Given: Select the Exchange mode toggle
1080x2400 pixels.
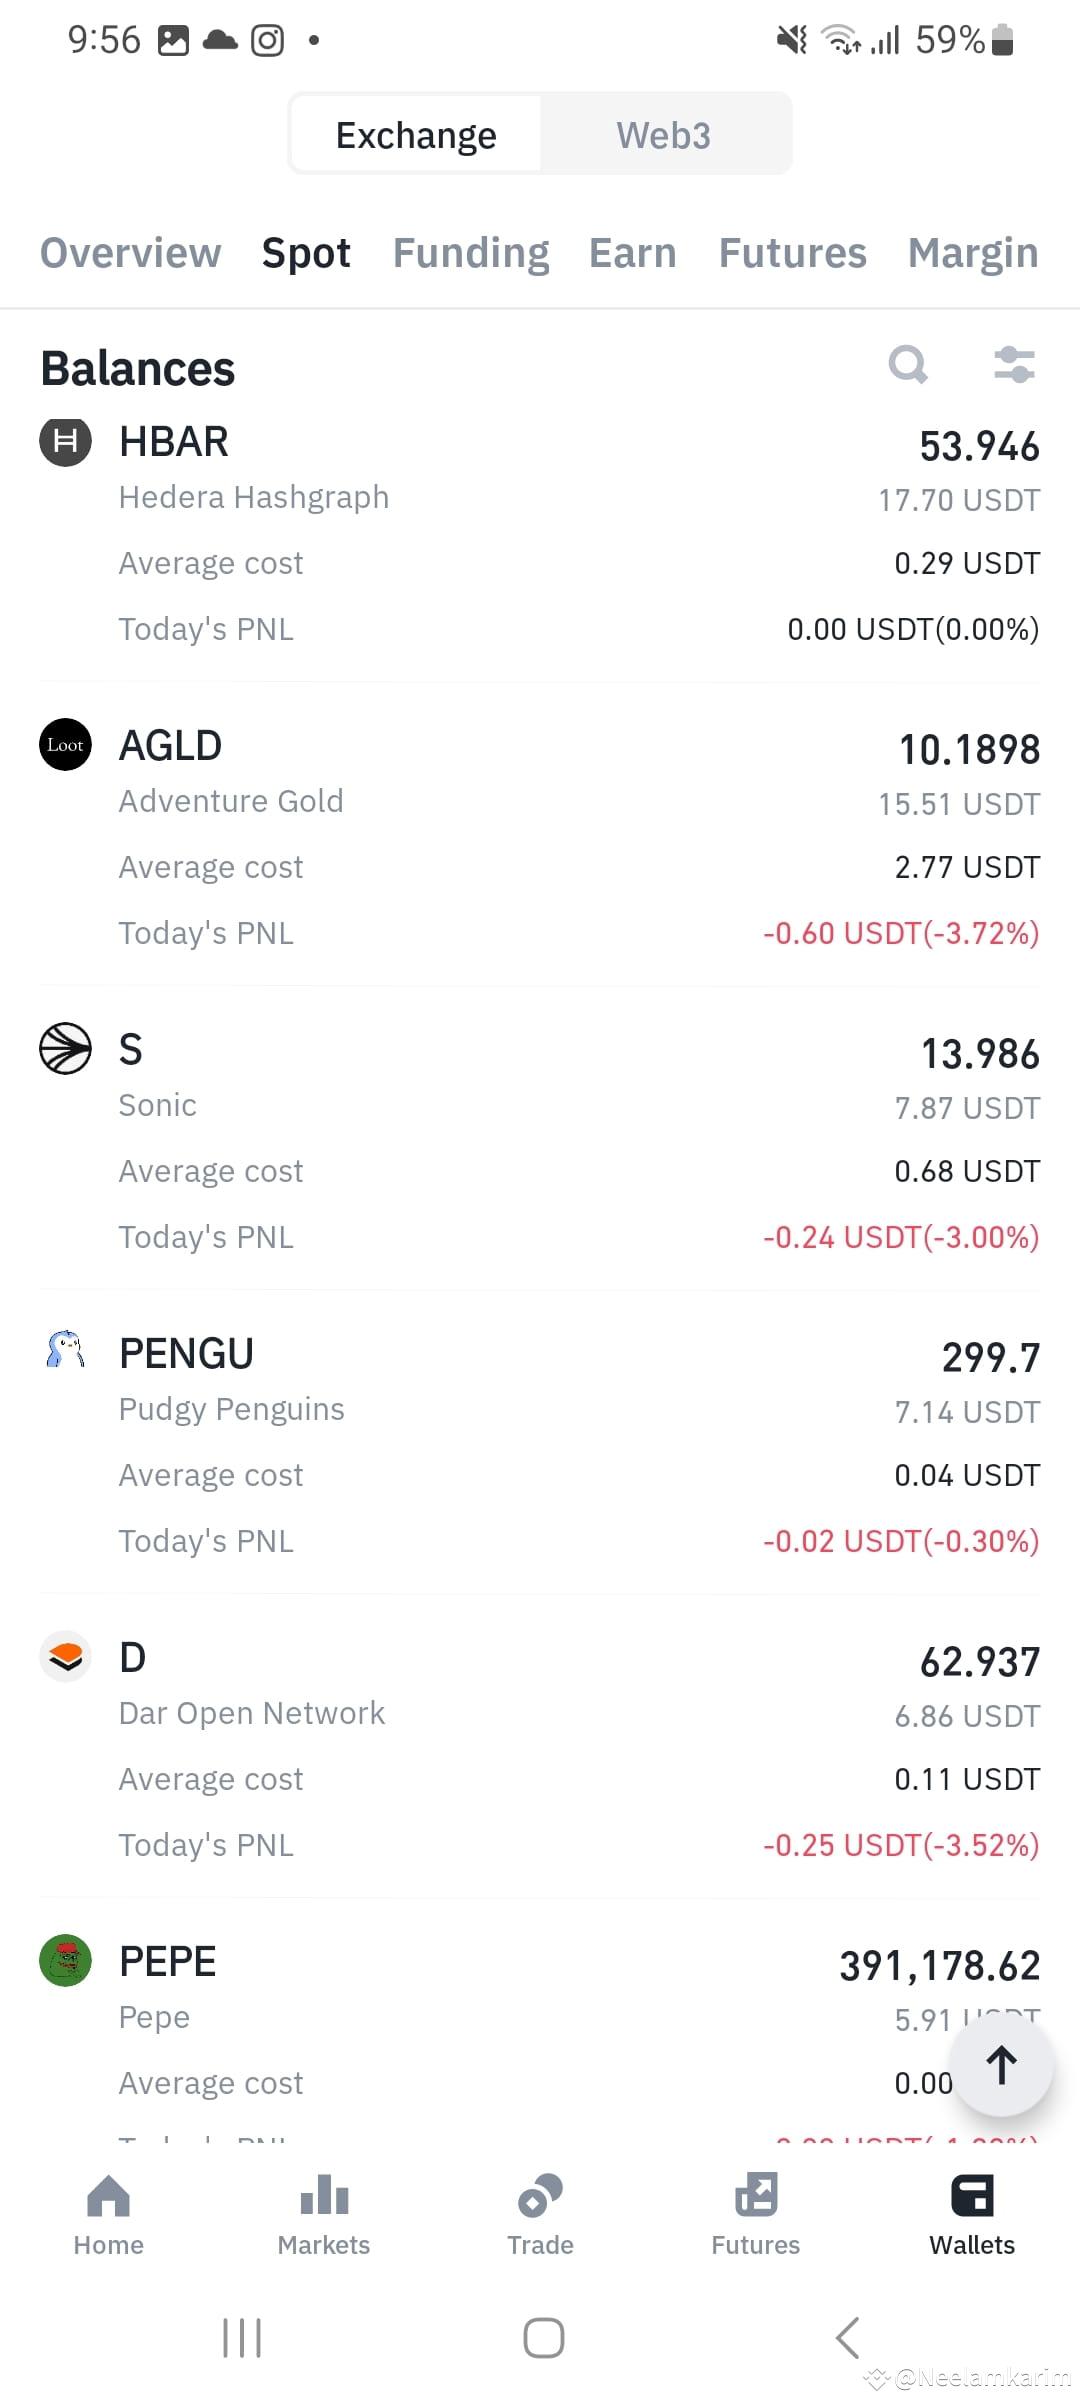Looking at the screenshot, I should tap(416, 135).
